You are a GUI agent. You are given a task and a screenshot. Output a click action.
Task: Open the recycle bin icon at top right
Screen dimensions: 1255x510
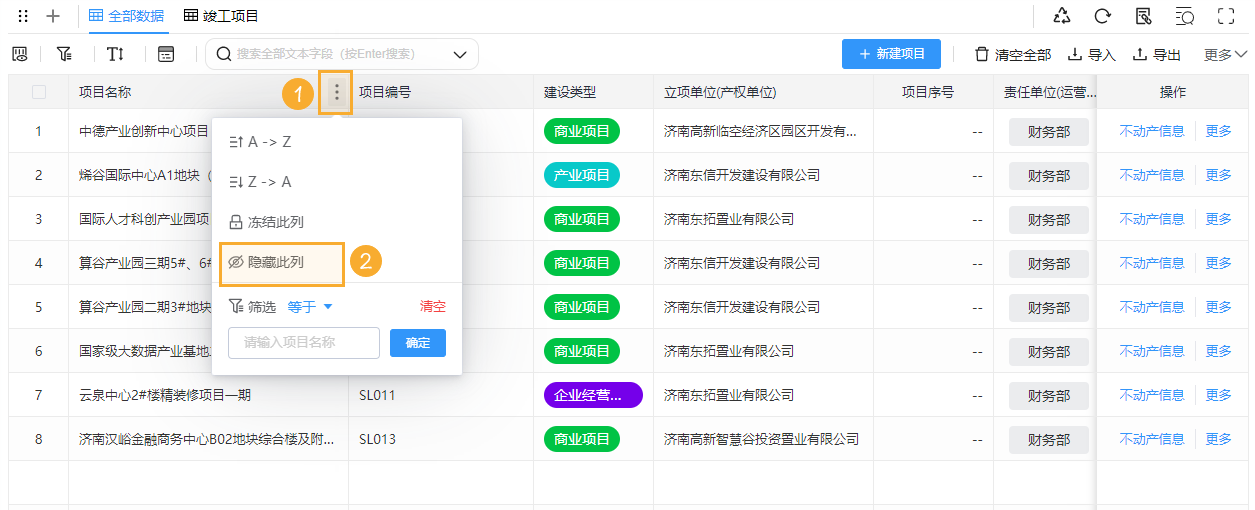(x=1062, y=16)
